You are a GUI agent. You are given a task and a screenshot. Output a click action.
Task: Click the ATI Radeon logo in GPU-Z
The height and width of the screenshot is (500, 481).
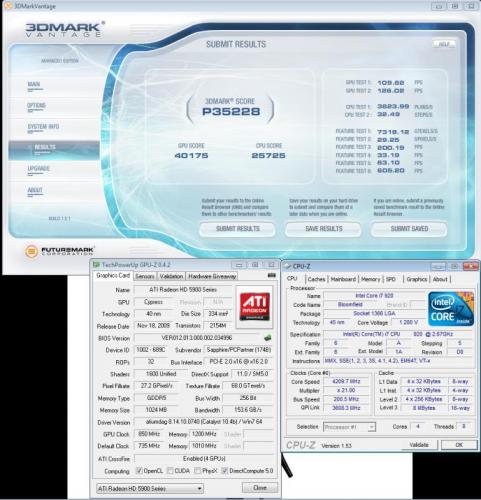[x=254, y=307]
